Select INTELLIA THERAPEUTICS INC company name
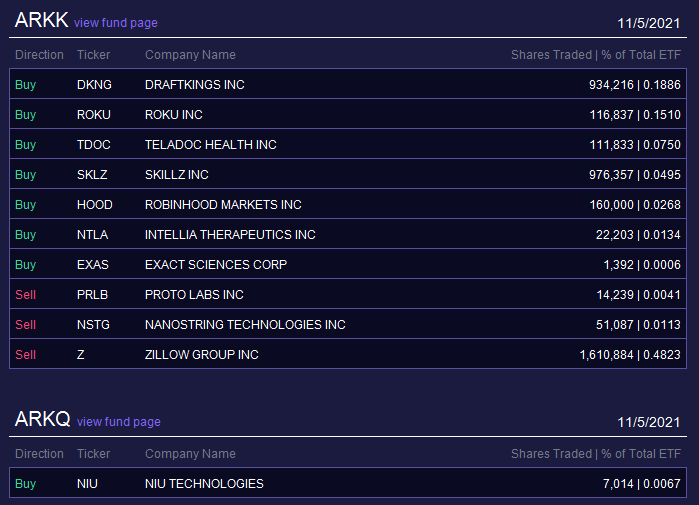 click(230, 234)
